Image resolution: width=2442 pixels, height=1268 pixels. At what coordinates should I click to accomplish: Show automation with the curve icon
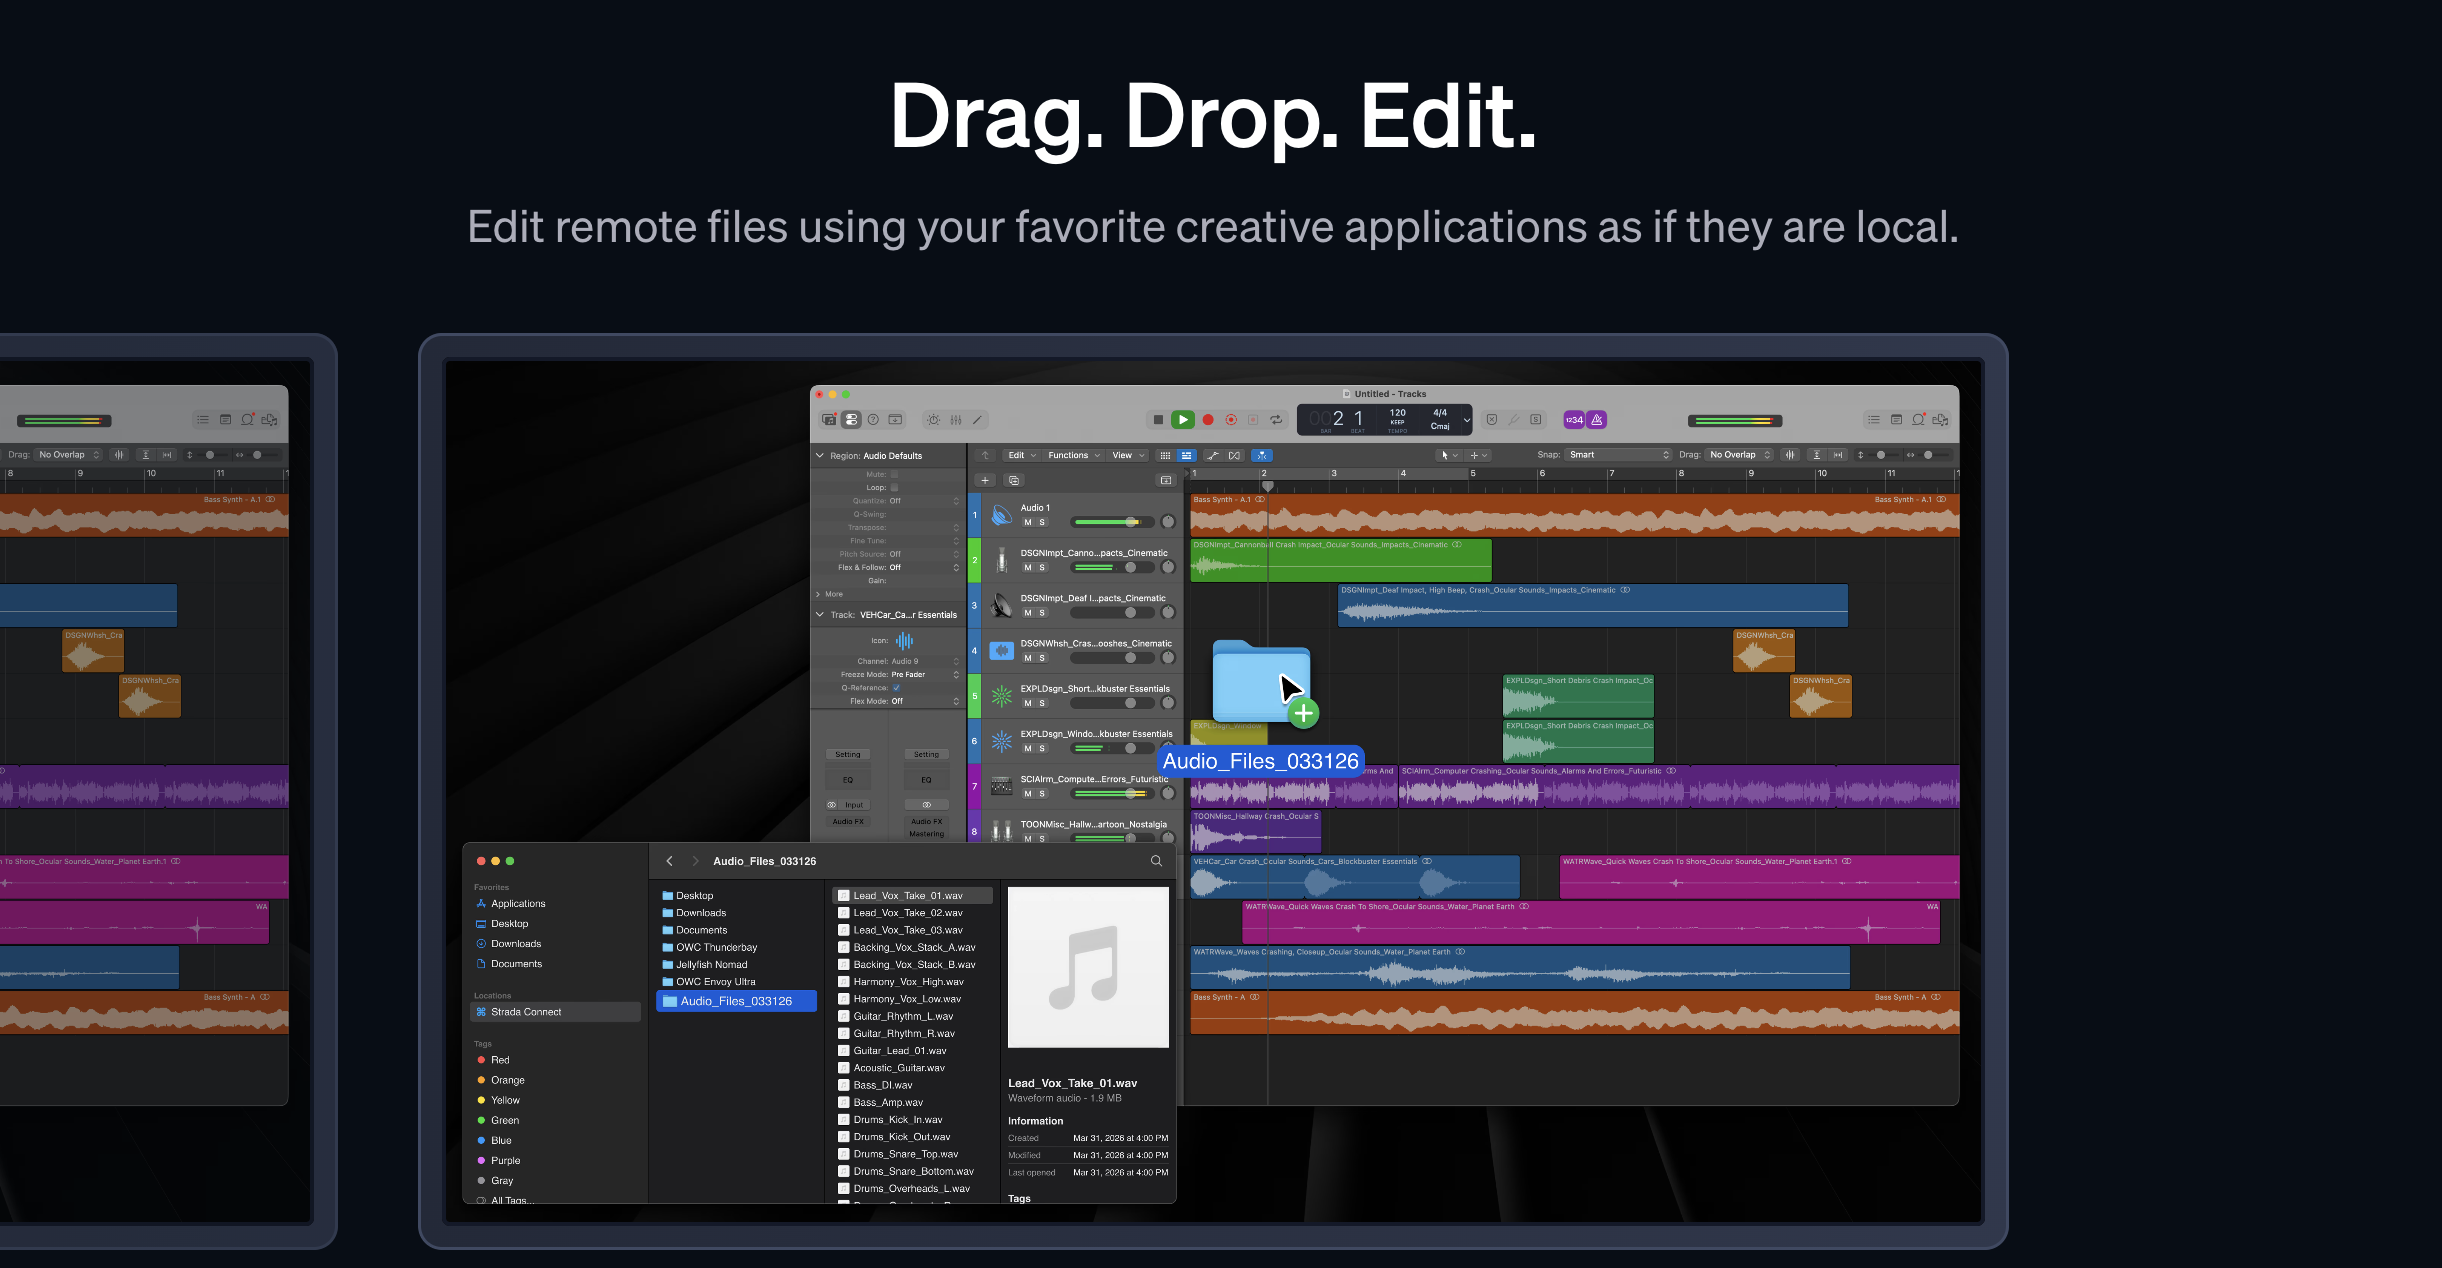point(1212,455)
